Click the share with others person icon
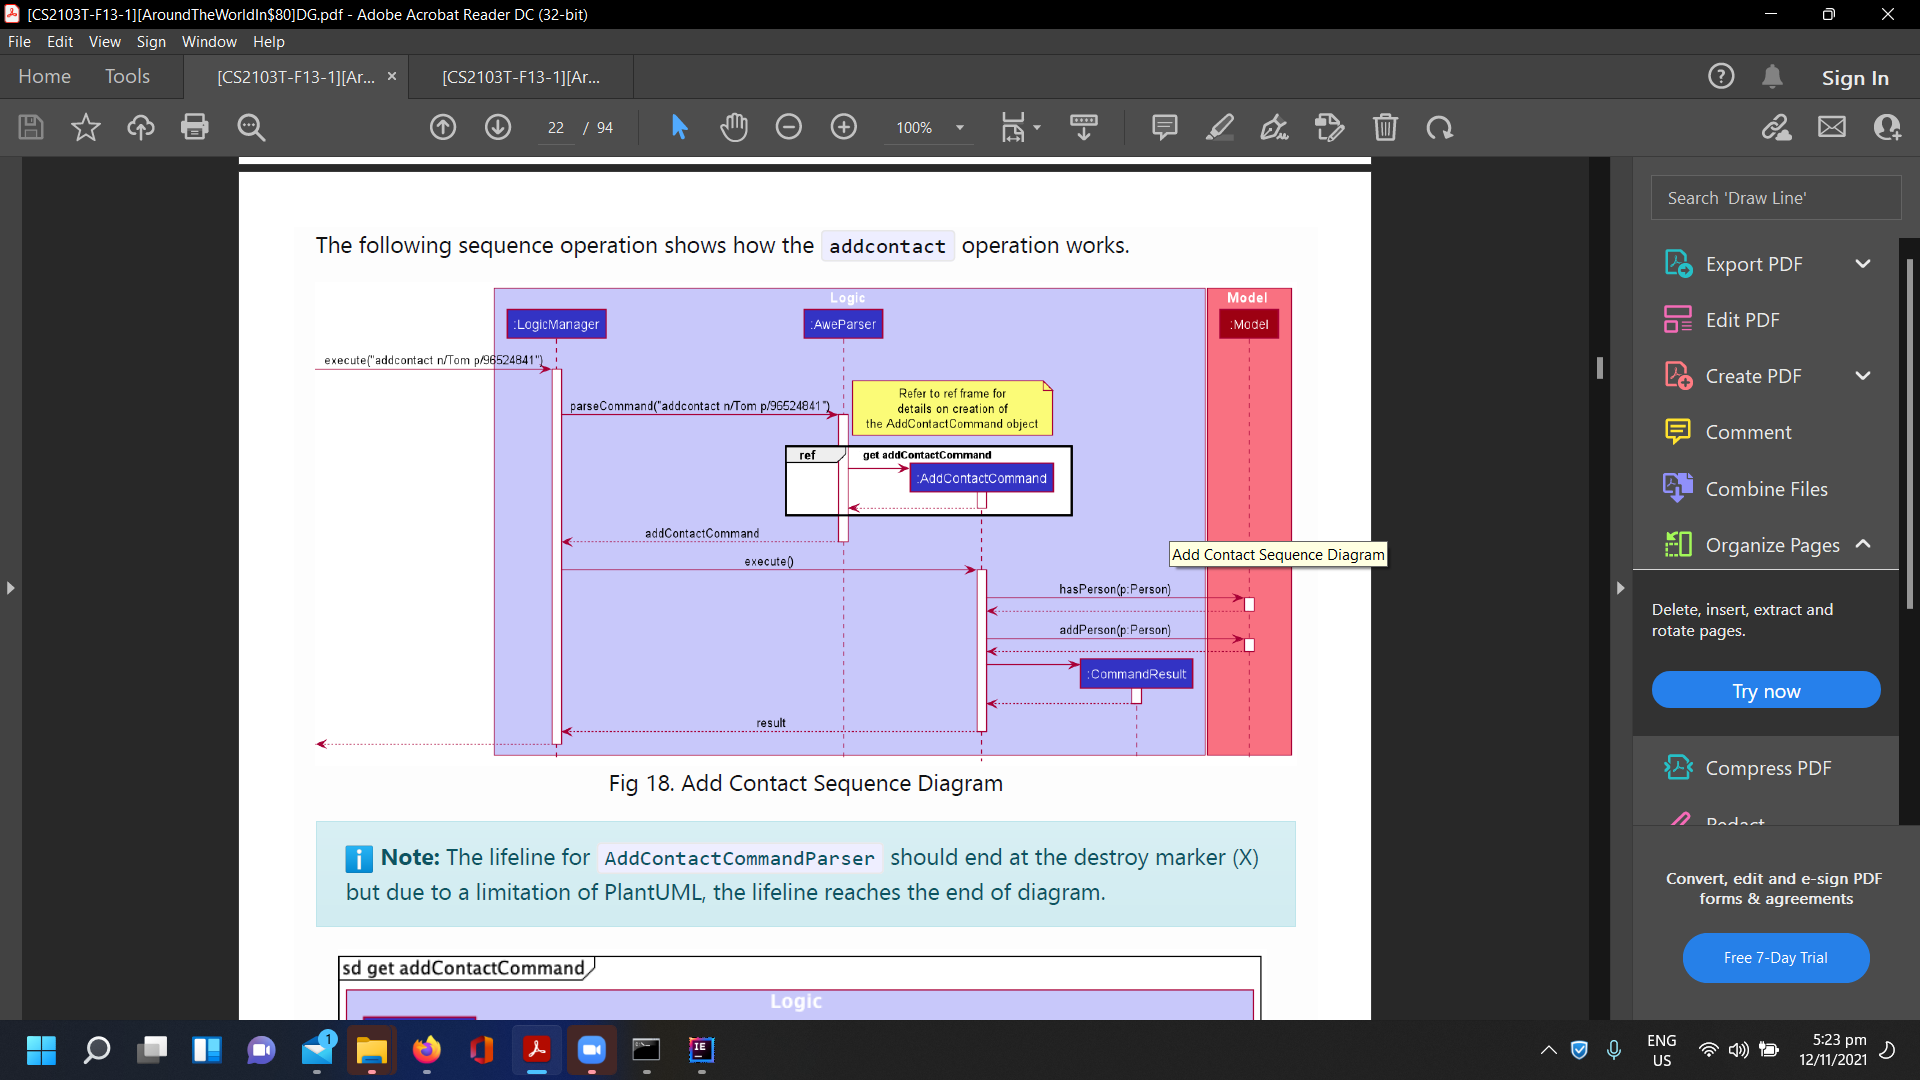This screenshot has height=1080, width=1920. [x=1887, y=127]
